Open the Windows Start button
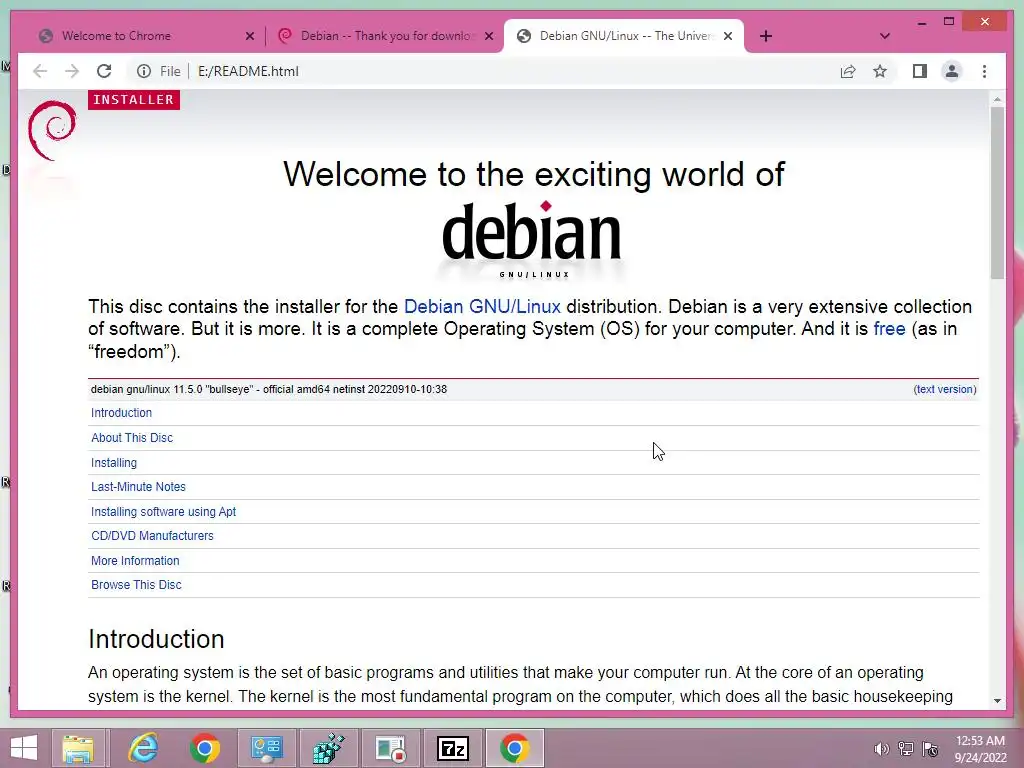This screenshot has width=1024, height=768. tap(24, 748)
